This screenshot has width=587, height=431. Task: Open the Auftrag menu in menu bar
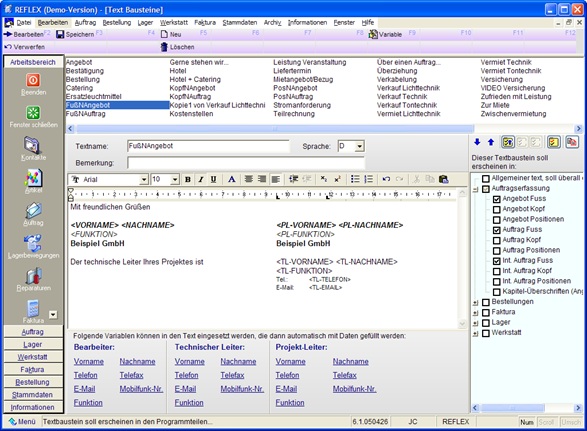[x=85, y=22]
